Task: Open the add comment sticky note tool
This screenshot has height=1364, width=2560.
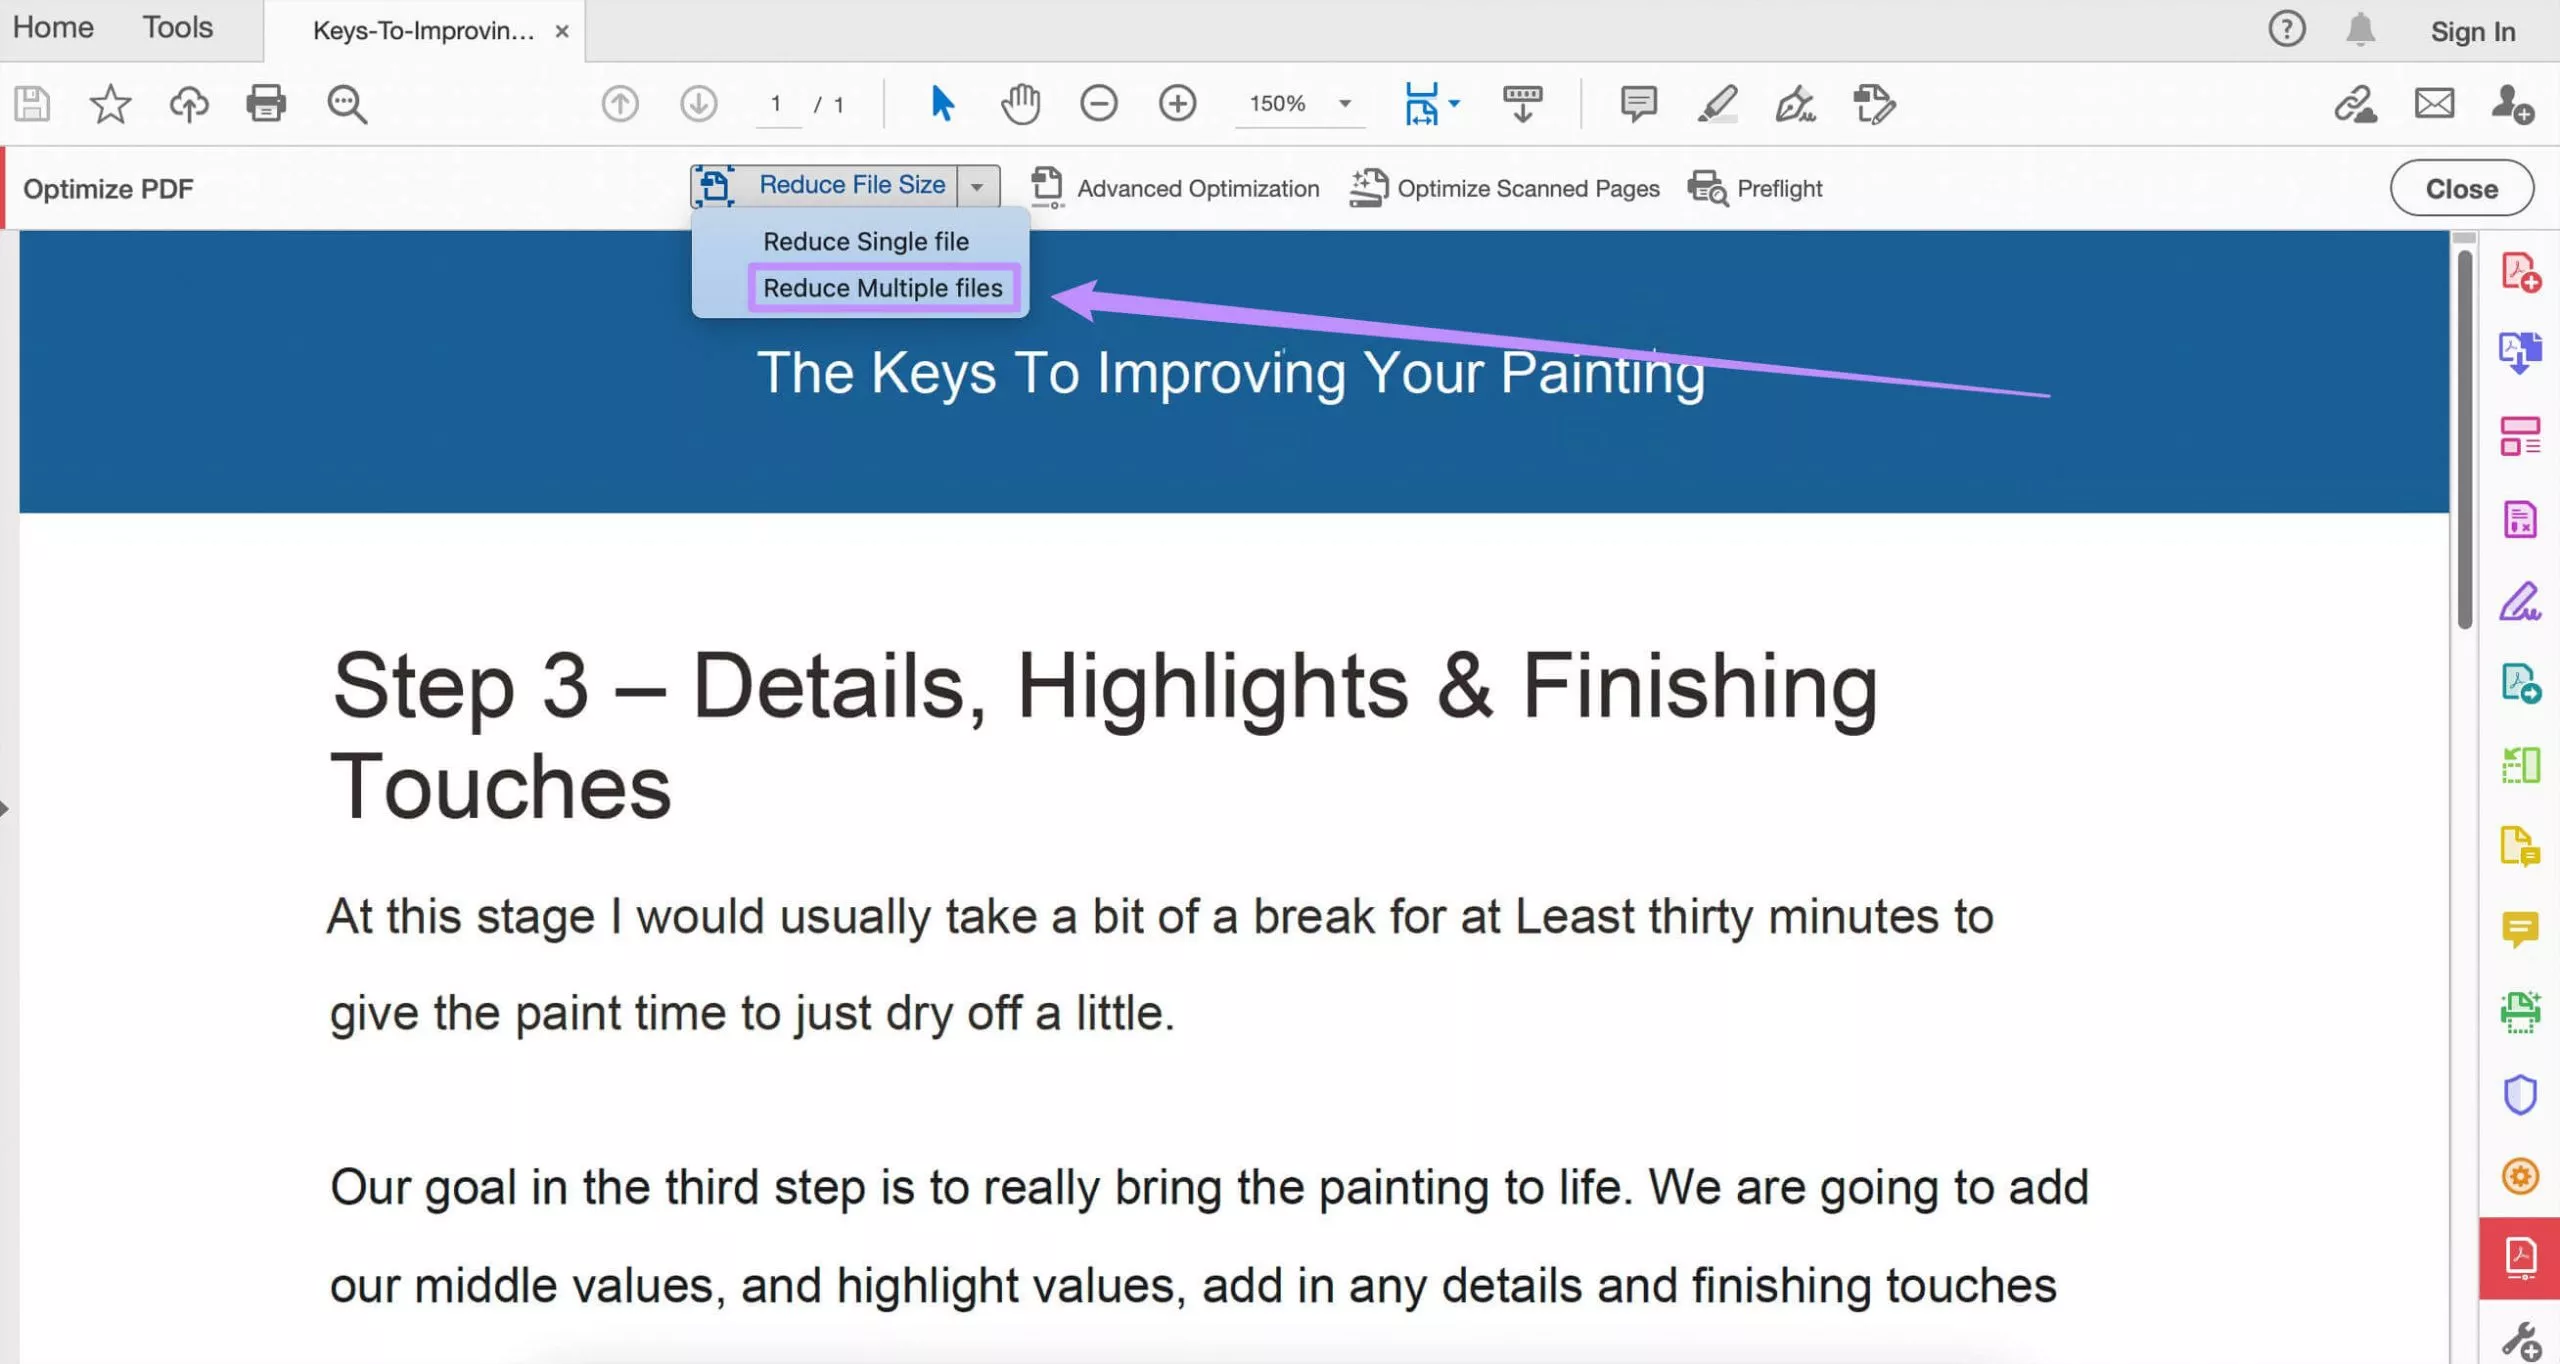Action: pyautogui.click(x=1638, y=103)
